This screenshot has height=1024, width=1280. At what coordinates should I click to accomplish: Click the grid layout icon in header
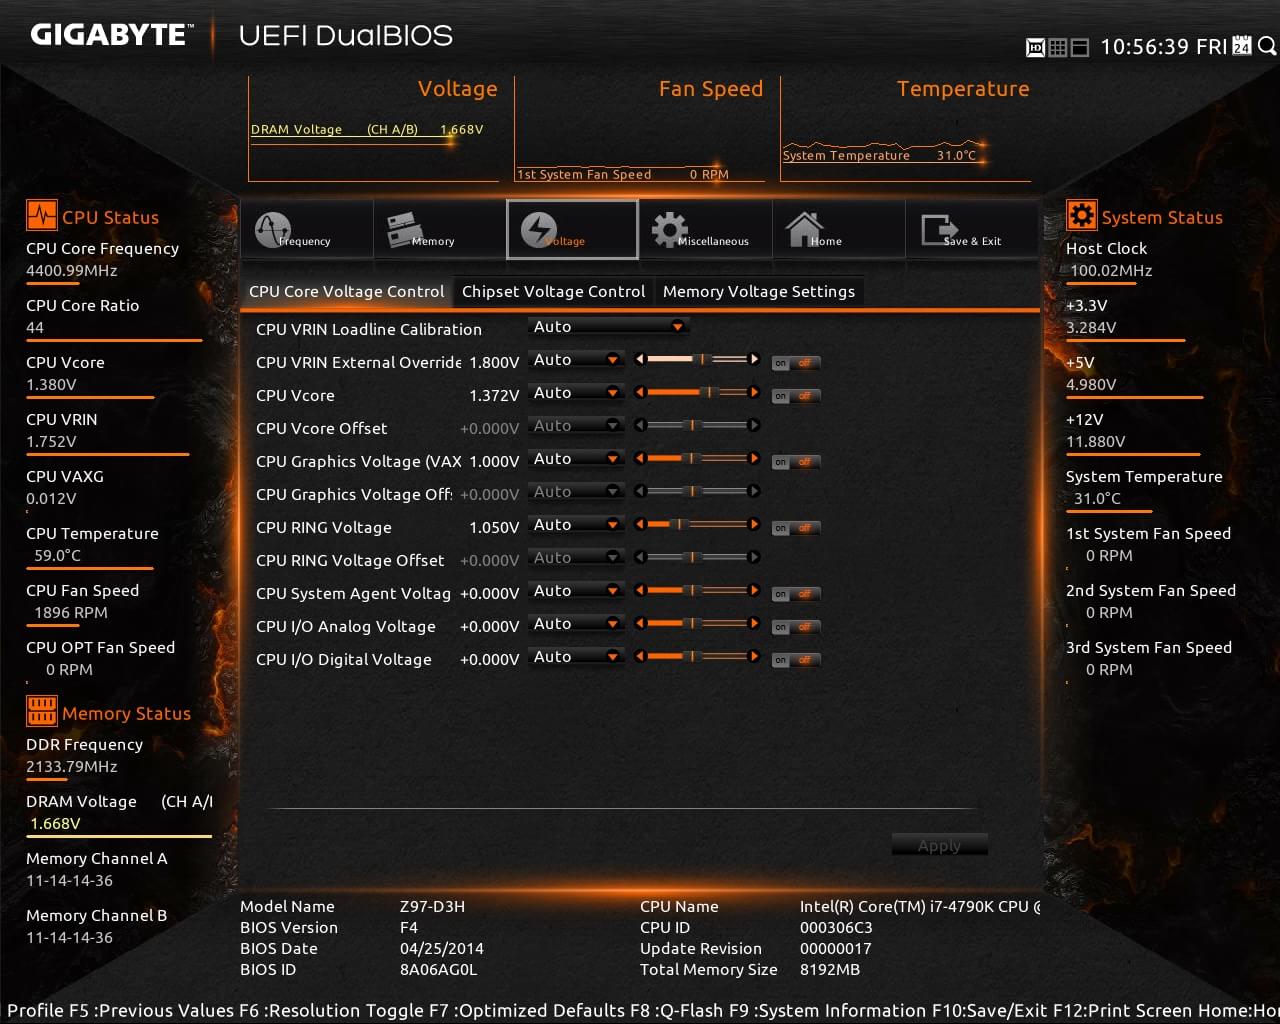click(x=1058, y=47)
